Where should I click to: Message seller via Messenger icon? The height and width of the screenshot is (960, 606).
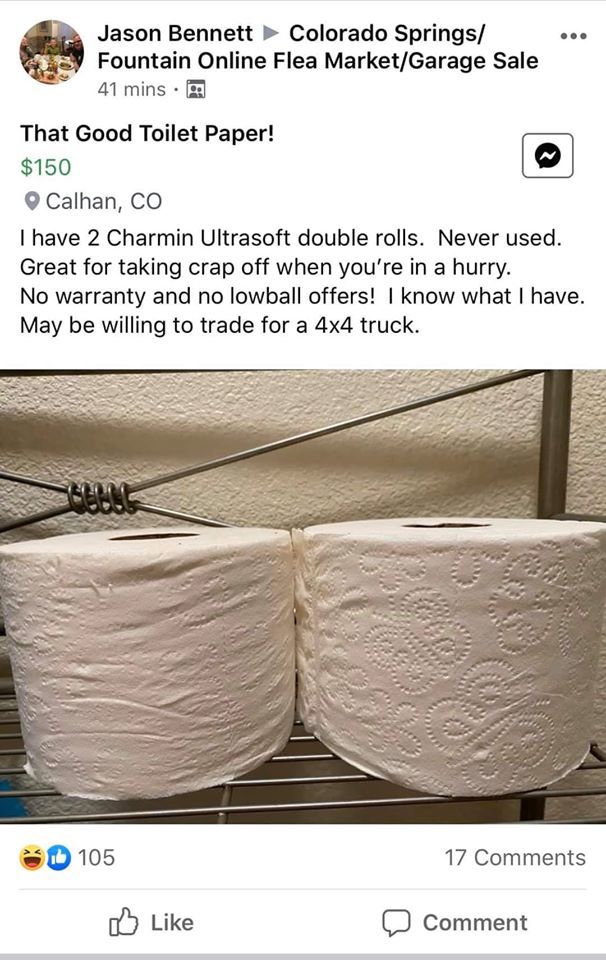[x=548, y=156]
